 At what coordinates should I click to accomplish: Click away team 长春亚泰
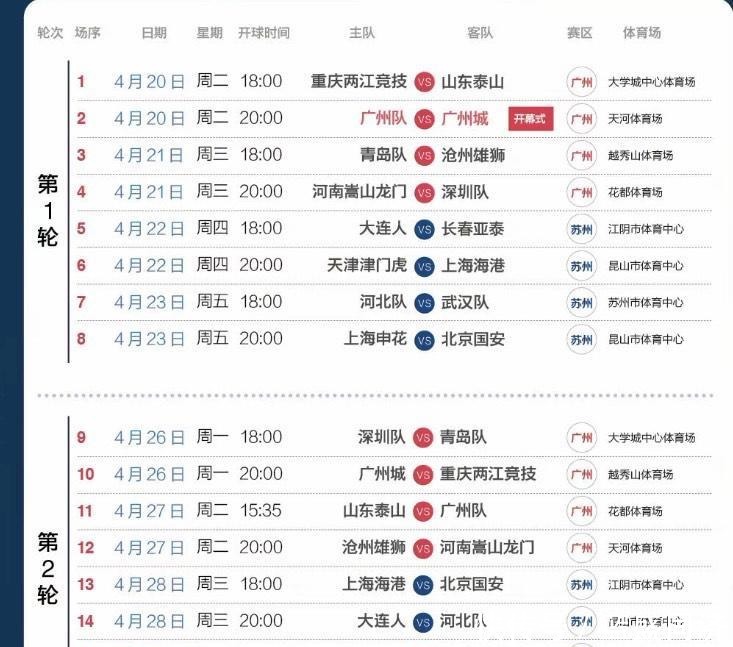(473, 229)
